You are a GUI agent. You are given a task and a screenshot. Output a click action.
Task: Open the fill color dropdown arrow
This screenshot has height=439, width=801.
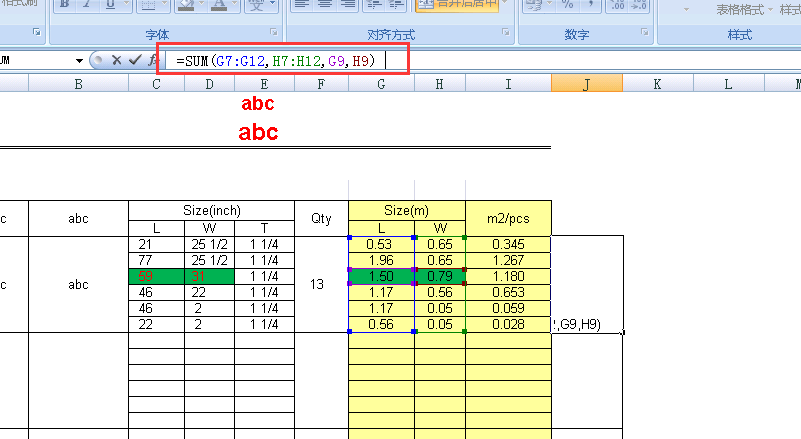click(200, 5)
